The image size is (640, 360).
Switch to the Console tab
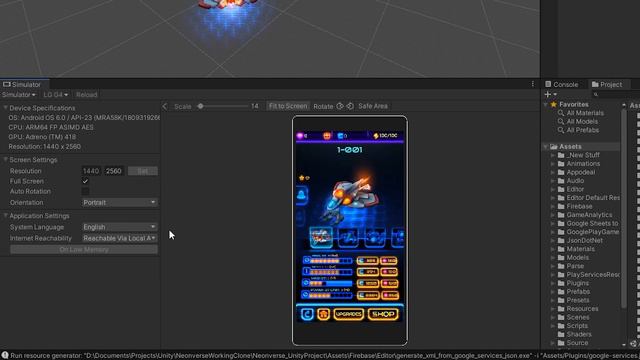(562, 84)
